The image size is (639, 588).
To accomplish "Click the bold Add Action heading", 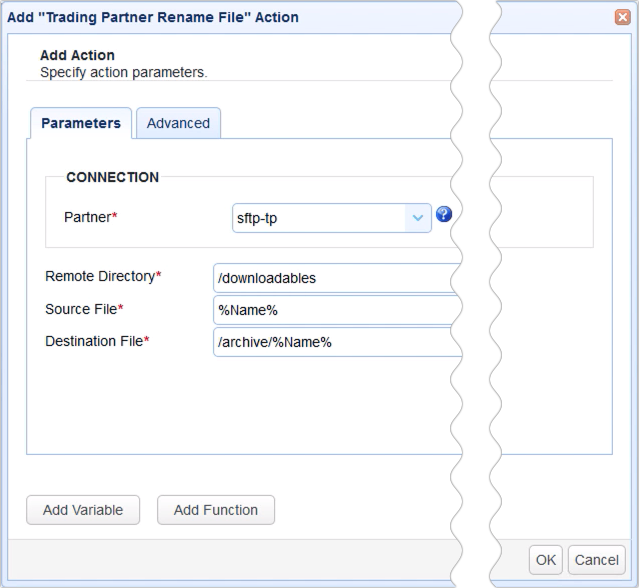I will click(x=77, y=55).
